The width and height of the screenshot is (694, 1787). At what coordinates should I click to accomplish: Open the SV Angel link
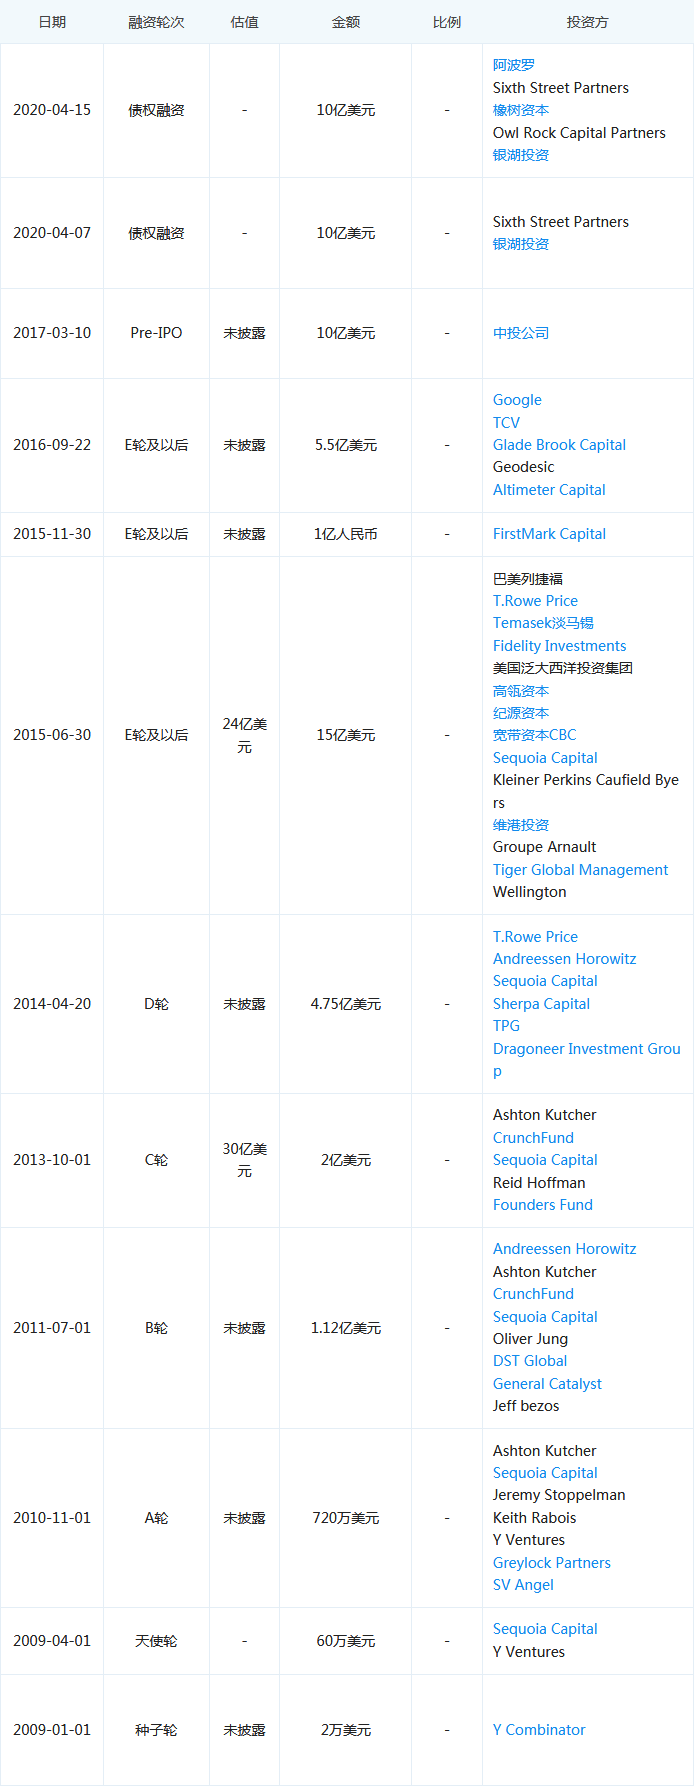click(x=523, y=1585)
